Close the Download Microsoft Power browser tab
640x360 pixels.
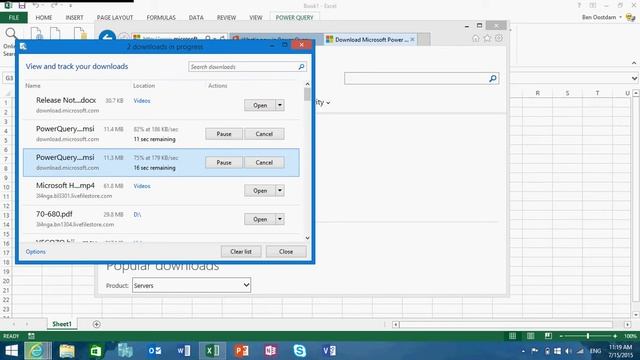pyautogui.click(x=412, y=39)
